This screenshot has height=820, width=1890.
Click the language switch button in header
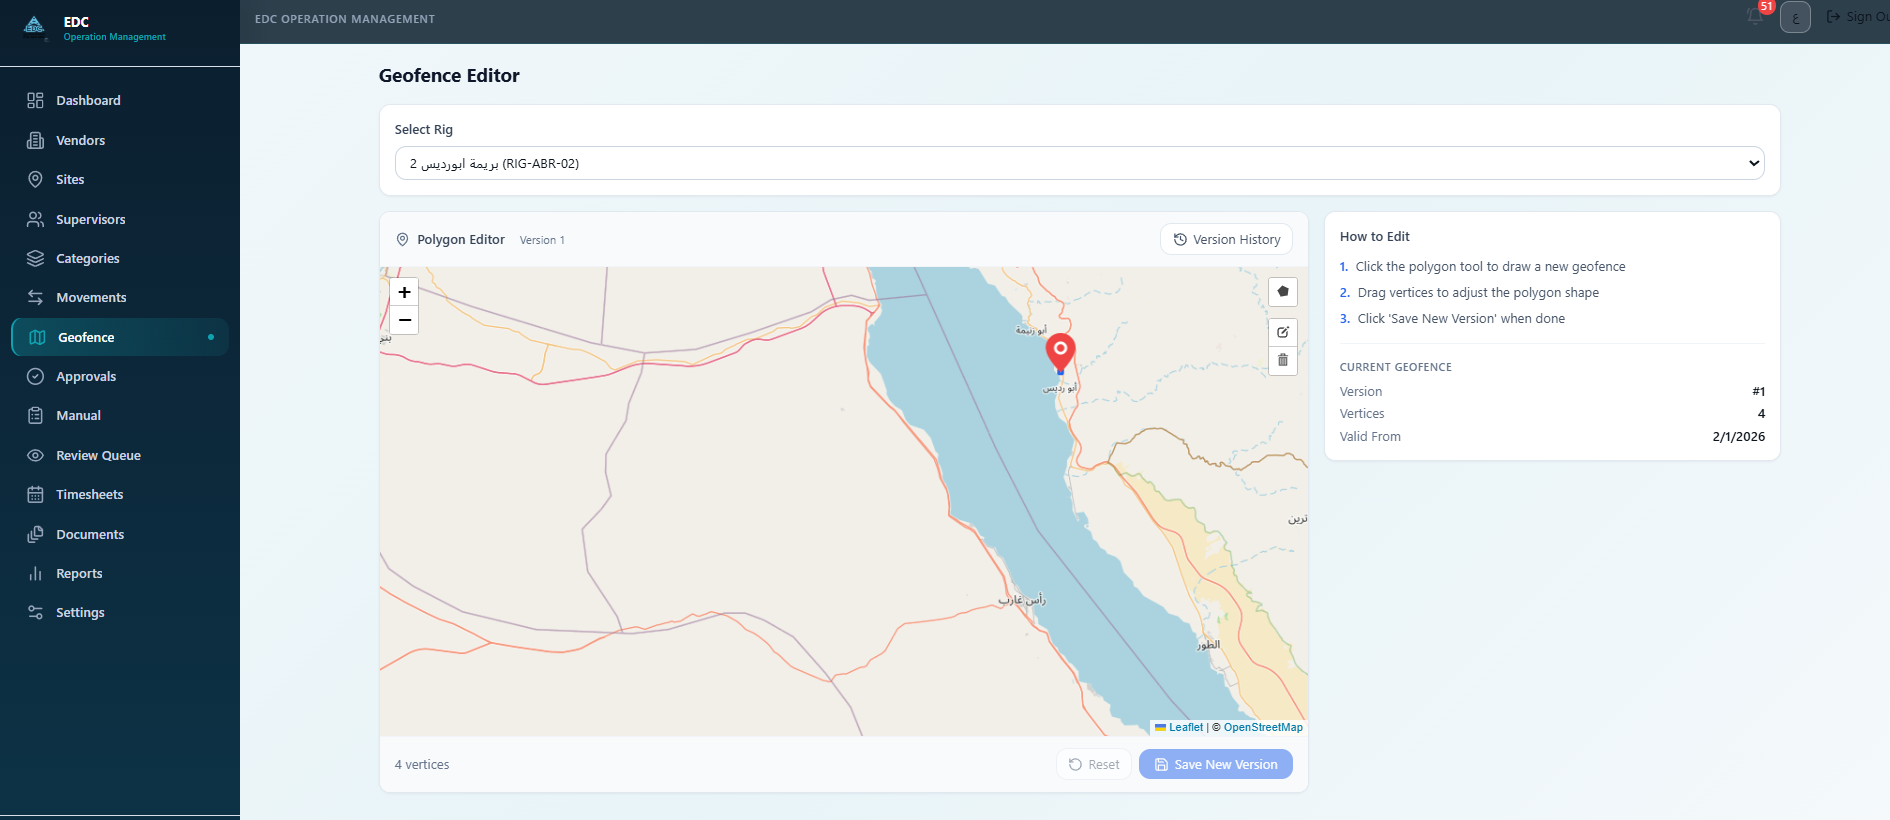coord(1795,17)
